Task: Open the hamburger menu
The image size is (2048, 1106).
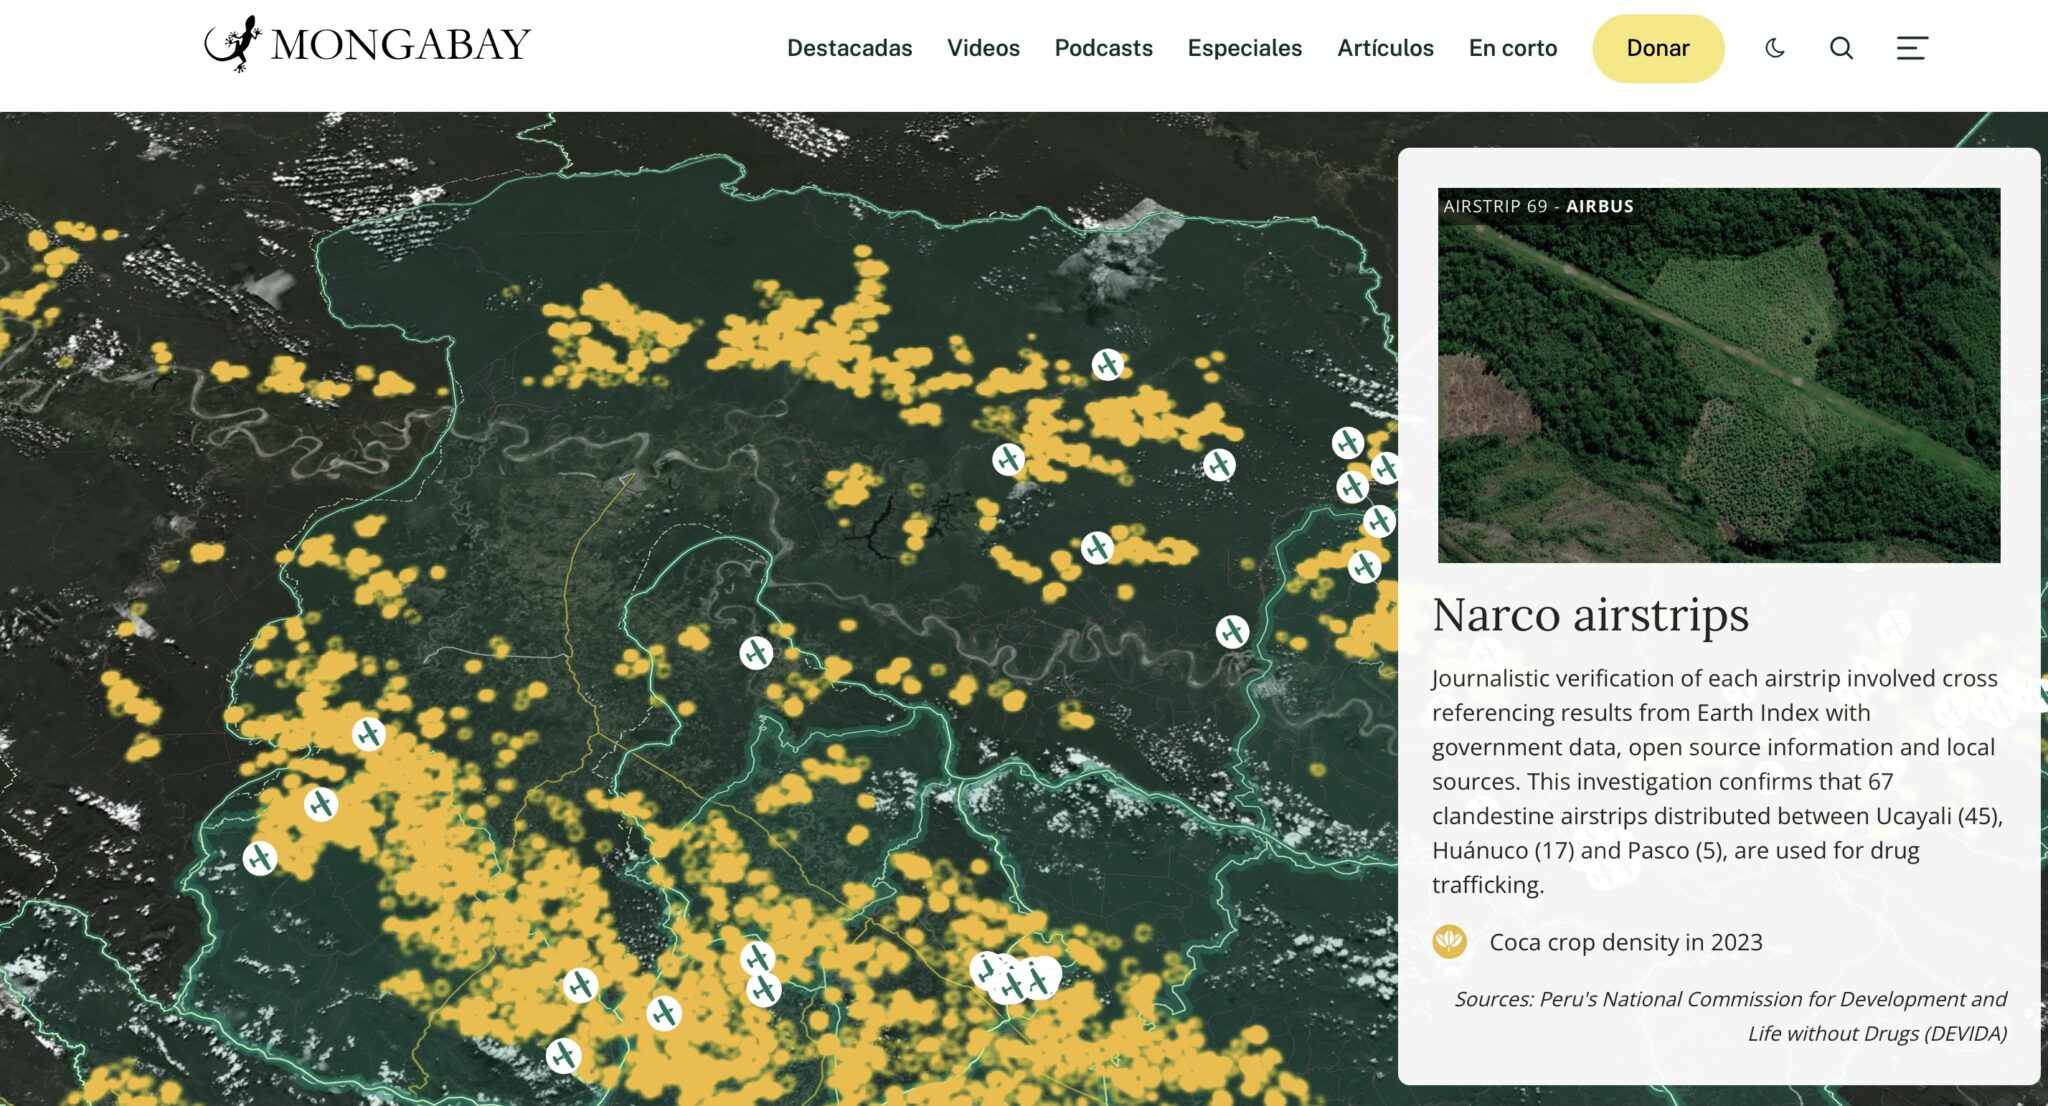Action: (x=1911, y=48)
